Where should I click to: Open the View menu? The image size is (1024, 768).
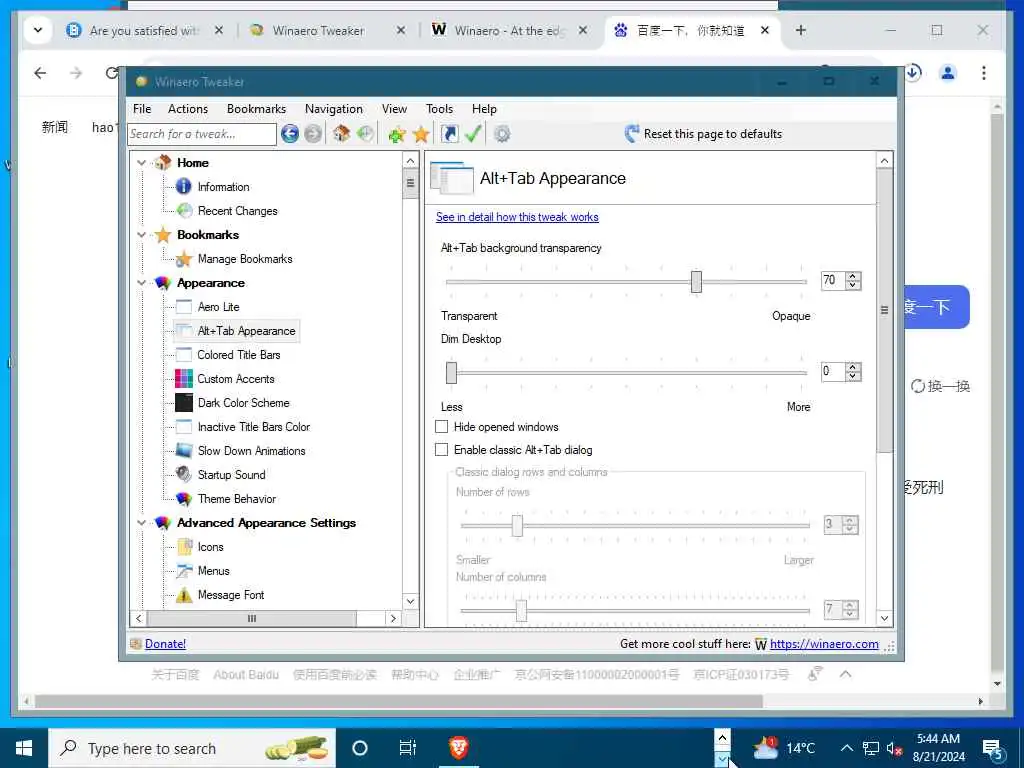pyautogui.click(x=394, y=109)
